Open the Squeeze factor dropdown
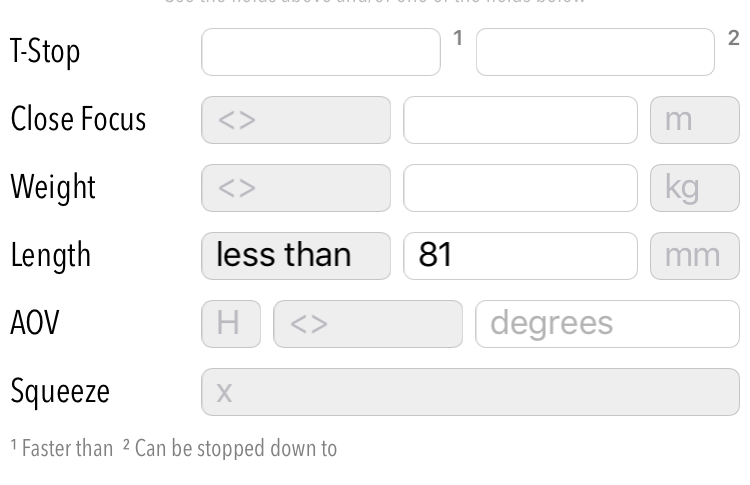The width and height of the screenshot is (750, 485). [x=470, y=392]
